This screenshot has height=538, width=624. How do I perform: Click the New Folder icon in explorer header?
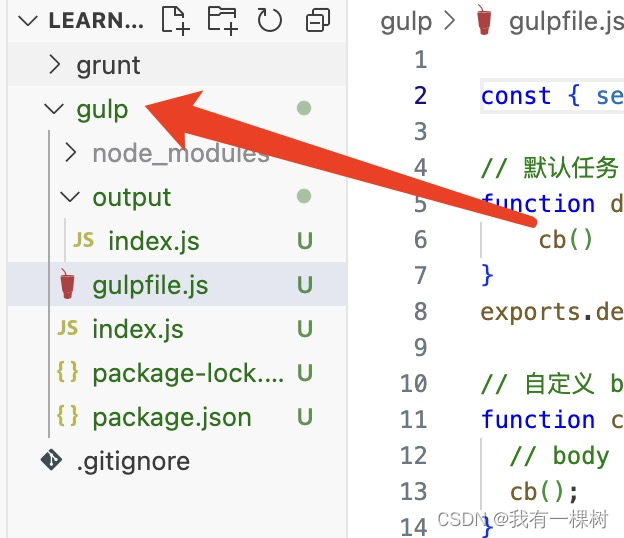point(222,21)
